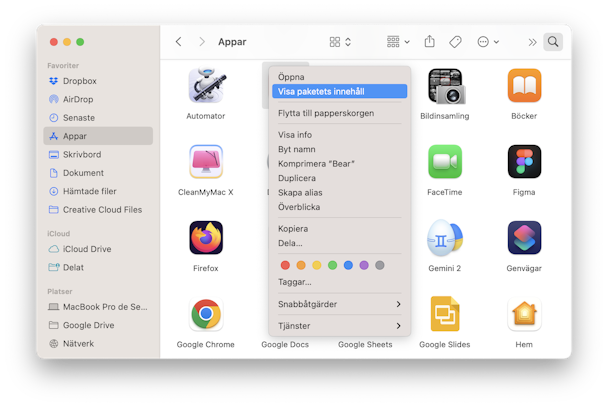Expand the Snabbåtgärder submenu
This screenshot has height=407, width=608.
(339, 304)
